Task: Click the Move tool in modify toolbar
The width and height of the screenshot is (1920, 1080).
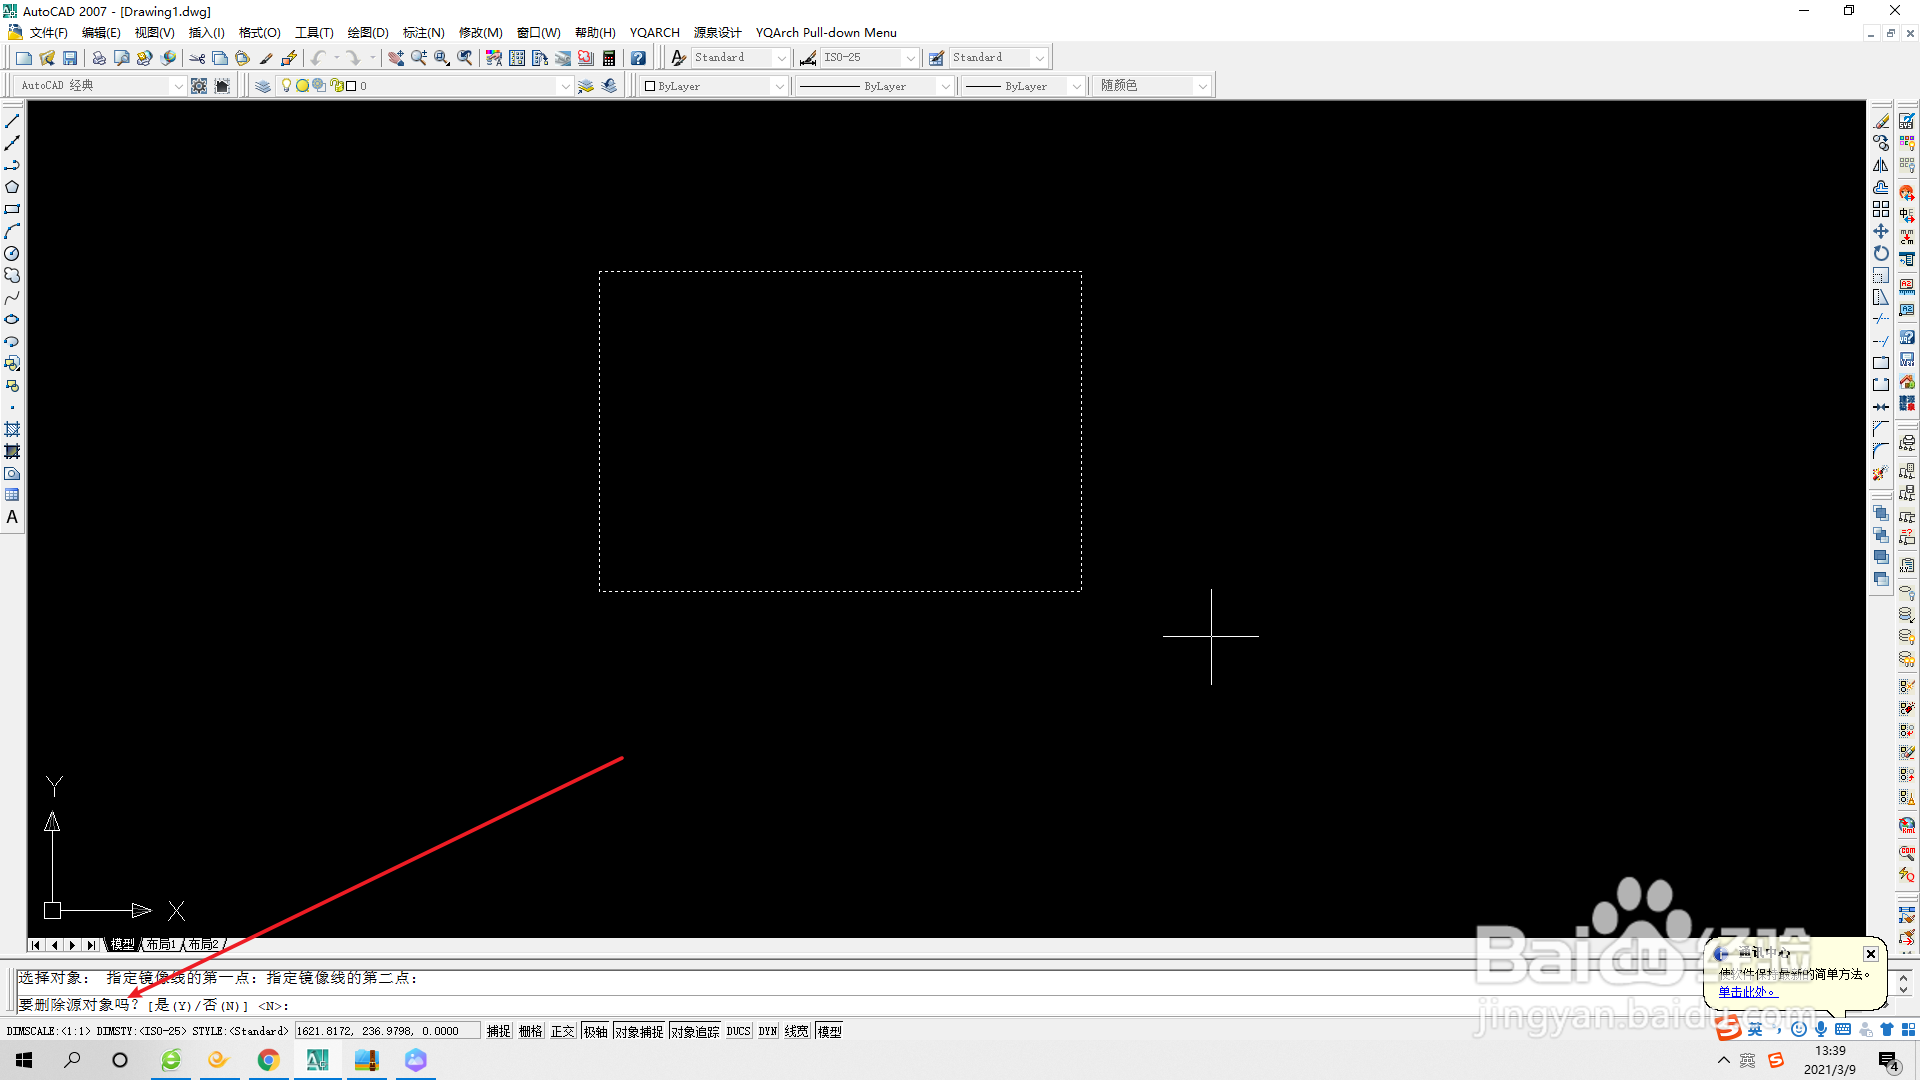Action: point(1881,231)
